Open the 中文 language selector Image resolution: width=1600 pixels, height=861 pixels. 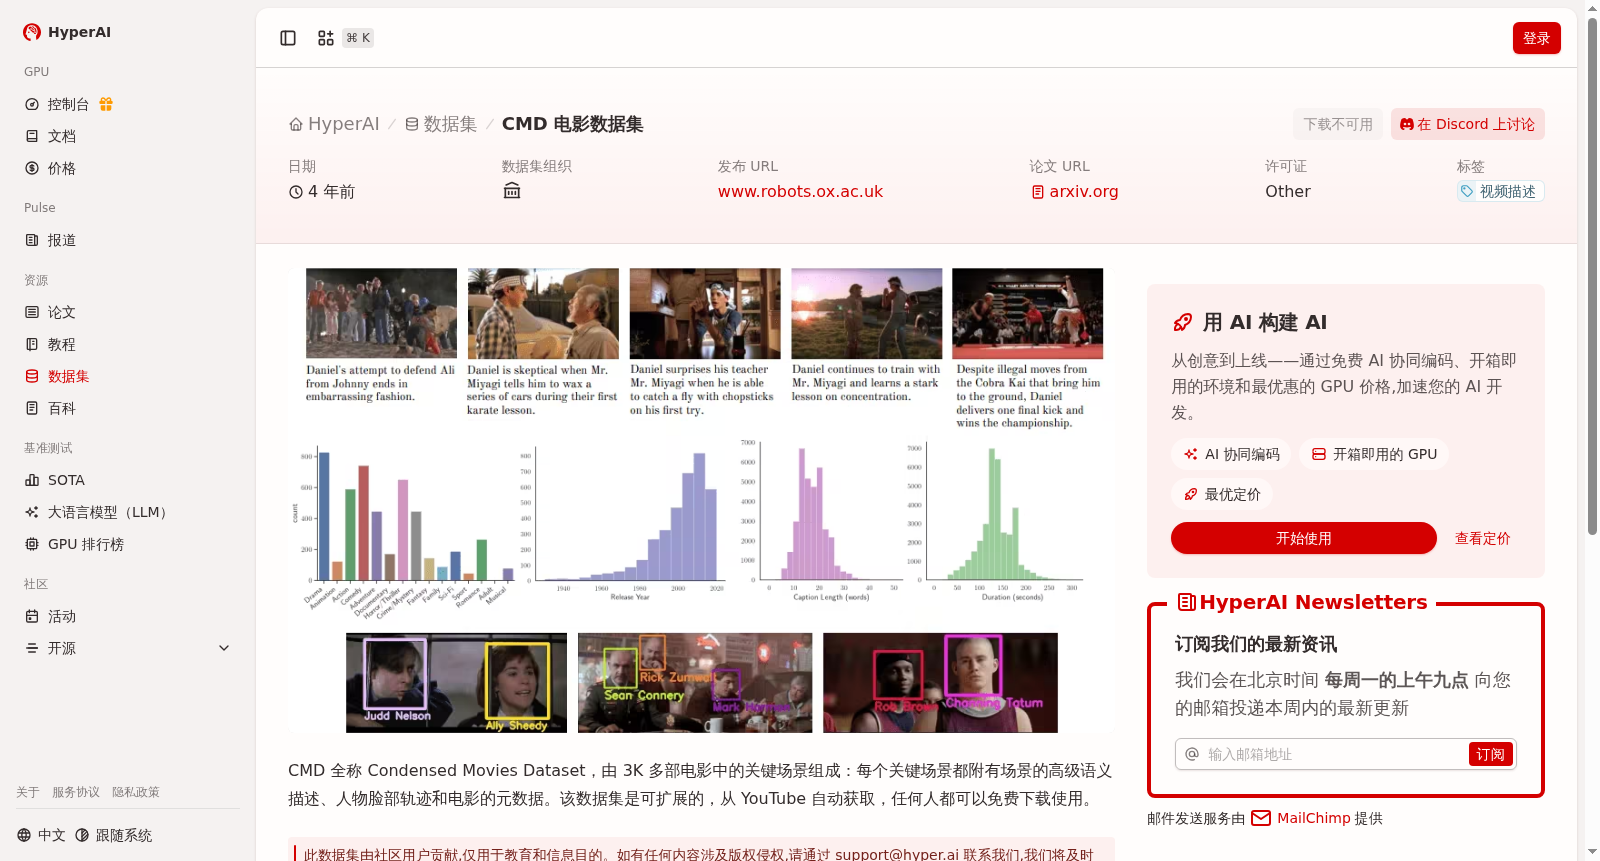[41, 835]
